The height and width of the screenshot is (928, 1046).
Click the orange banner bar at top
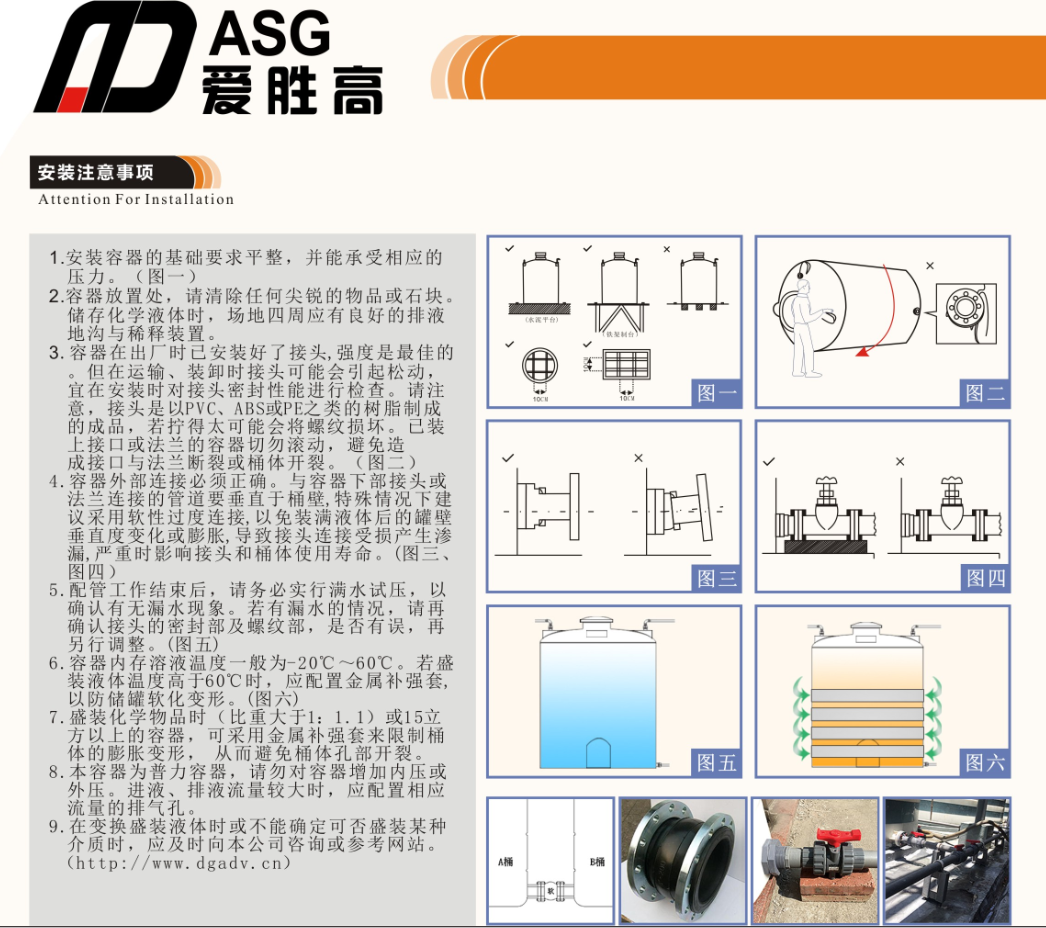click(x=760, y=67)
